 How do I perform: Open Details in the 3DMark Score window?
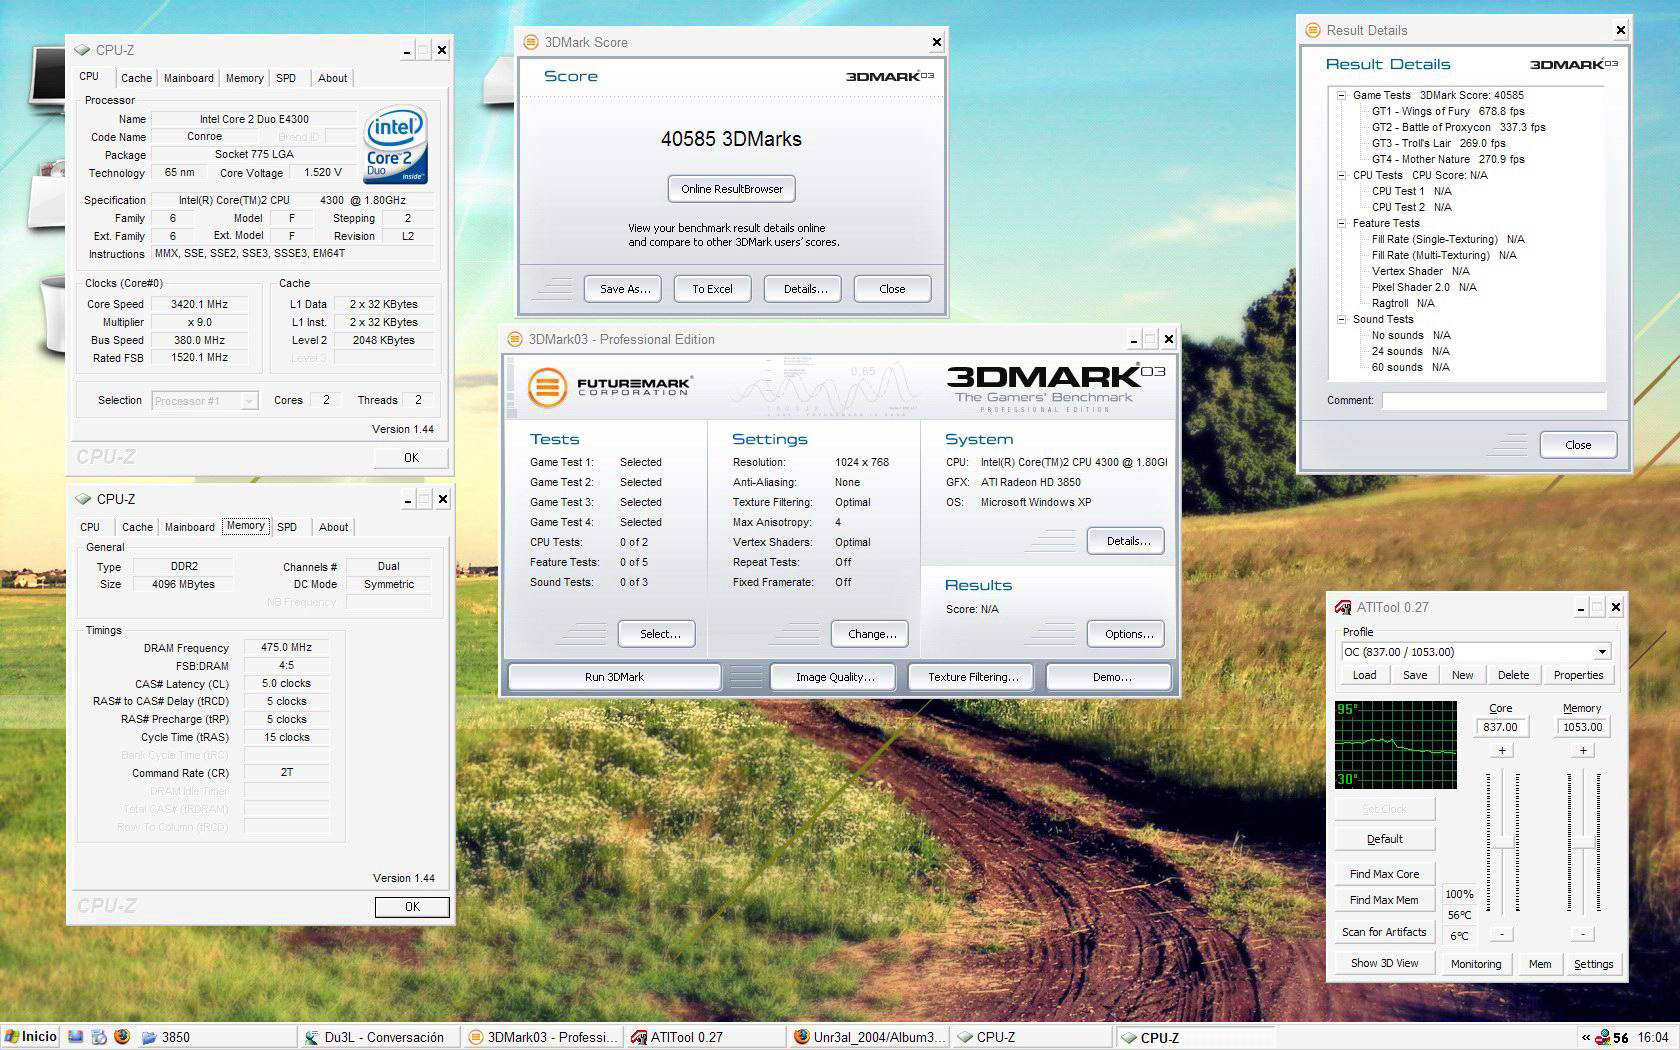pyautogui.click(x=805, y=289)
